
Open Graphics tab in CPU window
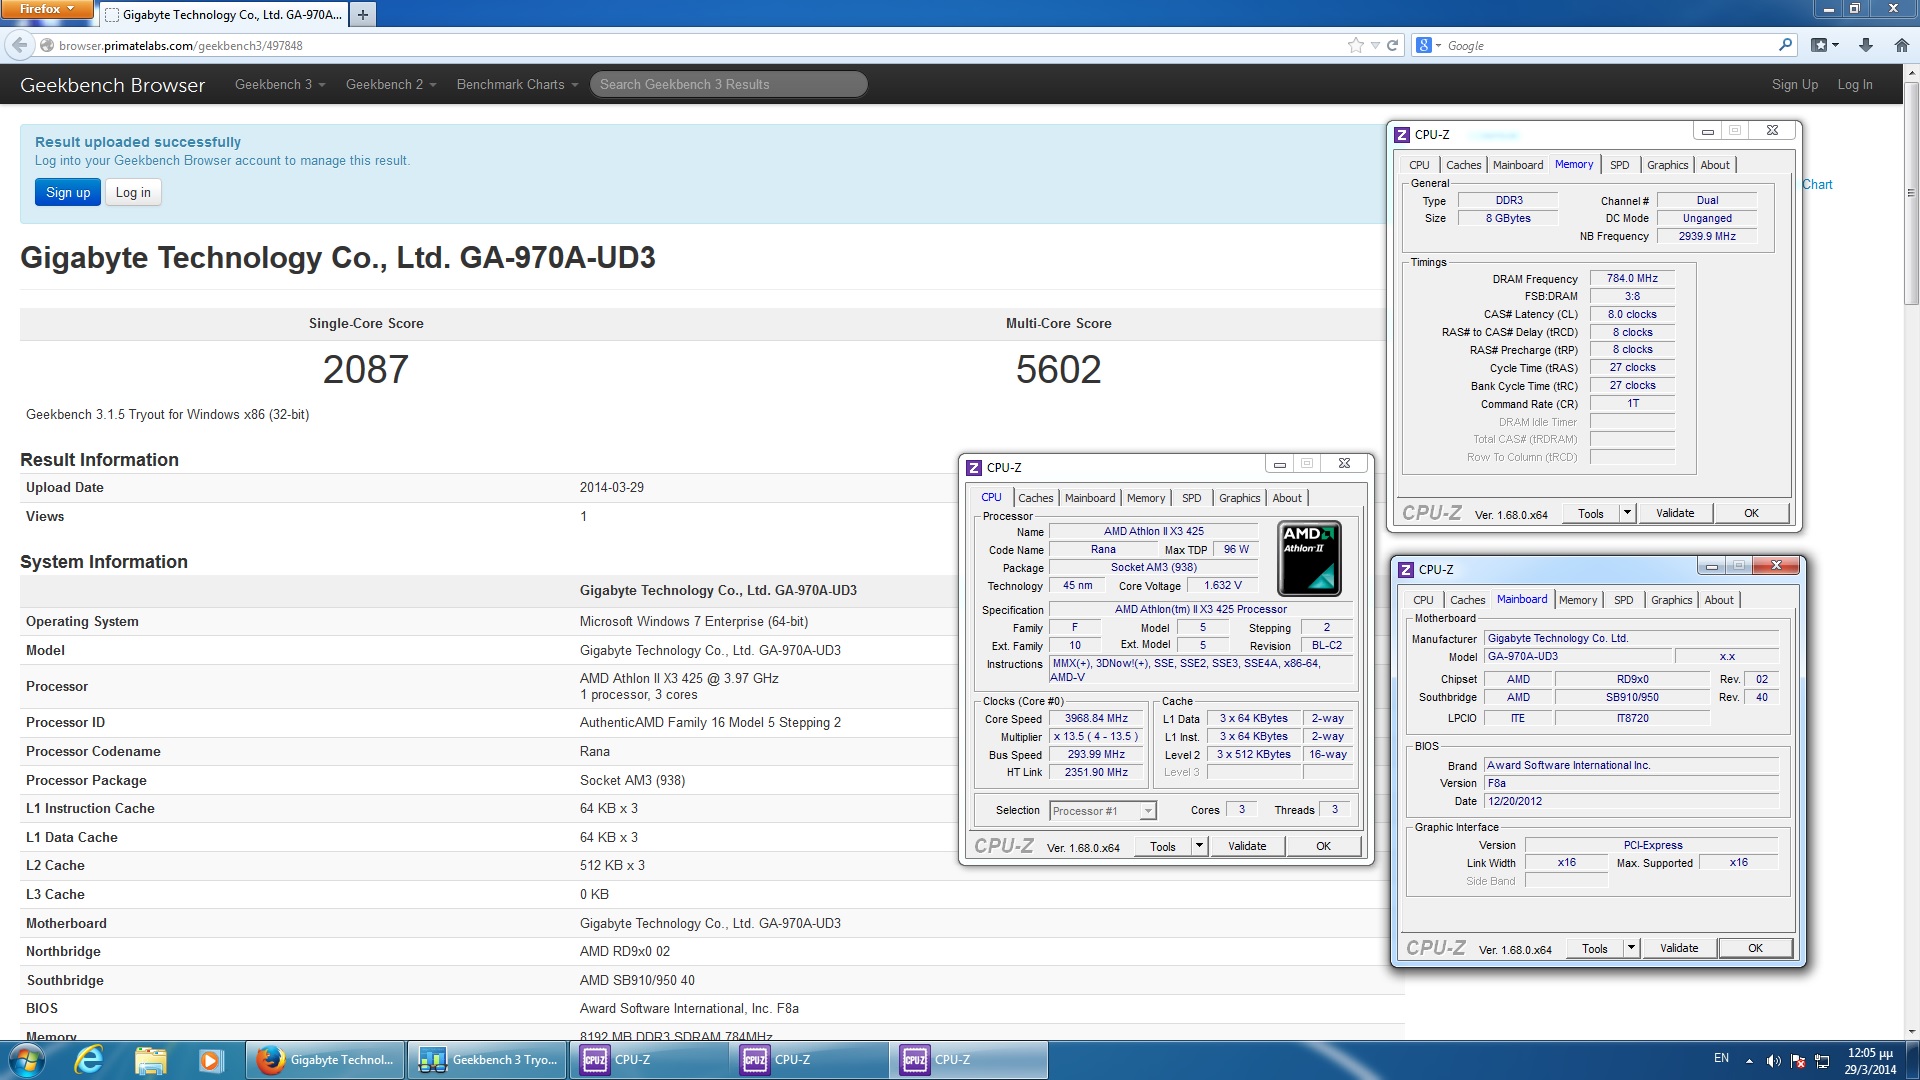tap(1239, 498)
